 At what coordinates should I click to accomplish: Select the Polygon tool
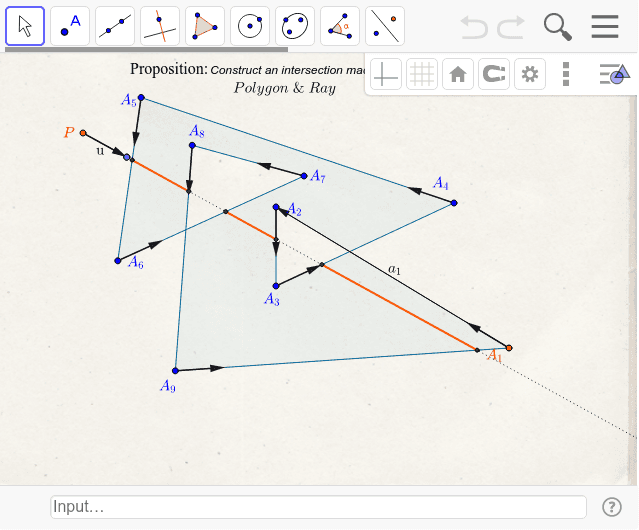click(205, 26)
